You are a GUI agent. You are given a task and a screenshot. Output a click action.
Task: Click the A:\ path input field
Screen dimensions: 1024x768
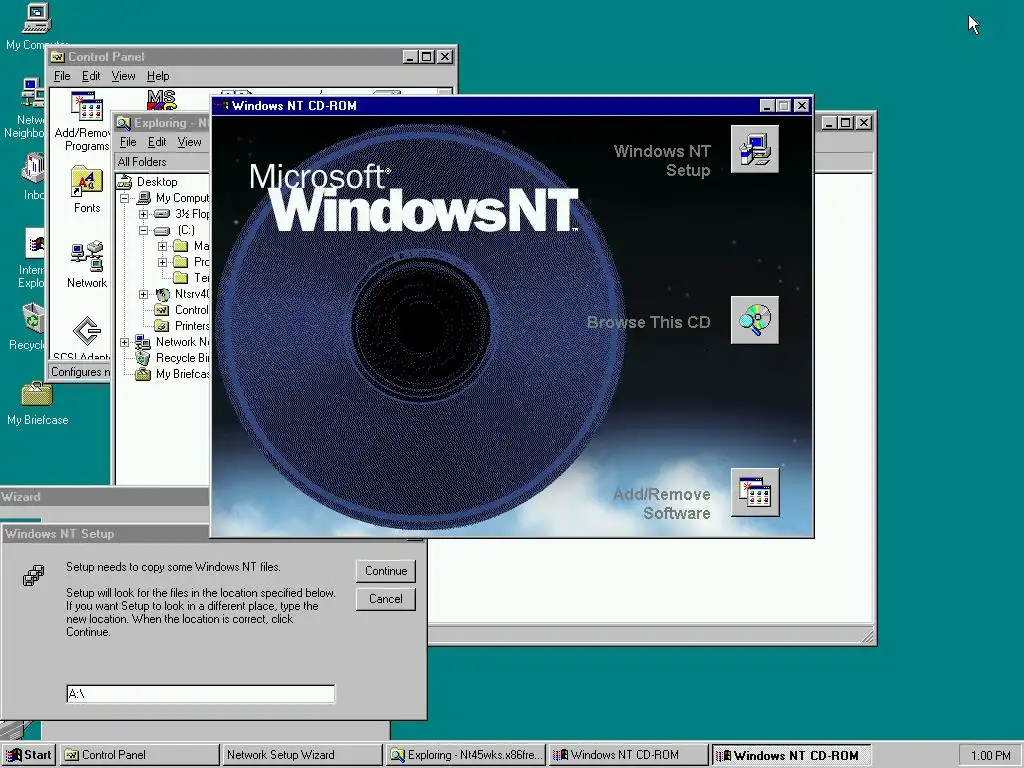click(200, 694)
